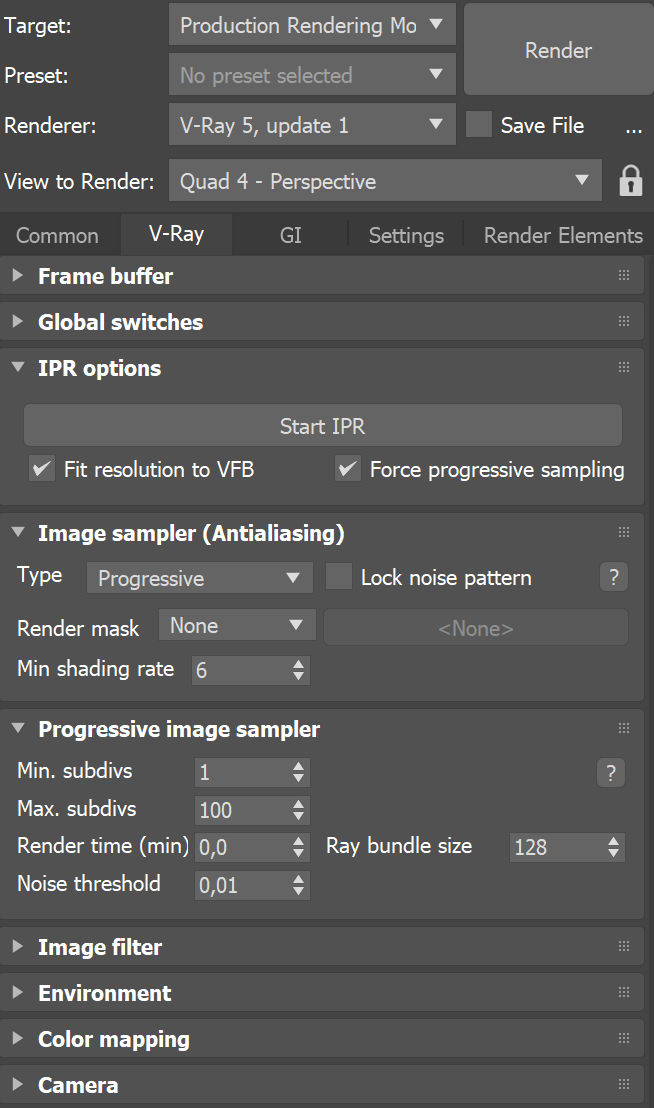Click the grip icon on Camera rollout

click(624, 1085)
